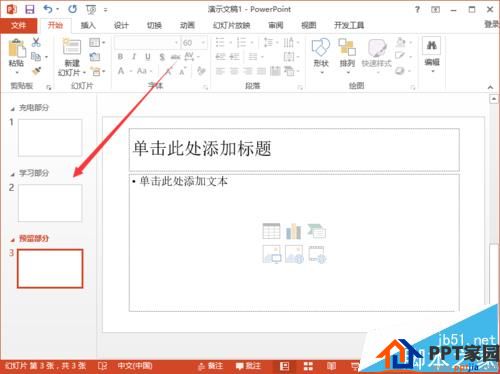Viewport: 500px width, 374px height.
Task: Switch to the Slide Show tab
Action: click(231, 25)
